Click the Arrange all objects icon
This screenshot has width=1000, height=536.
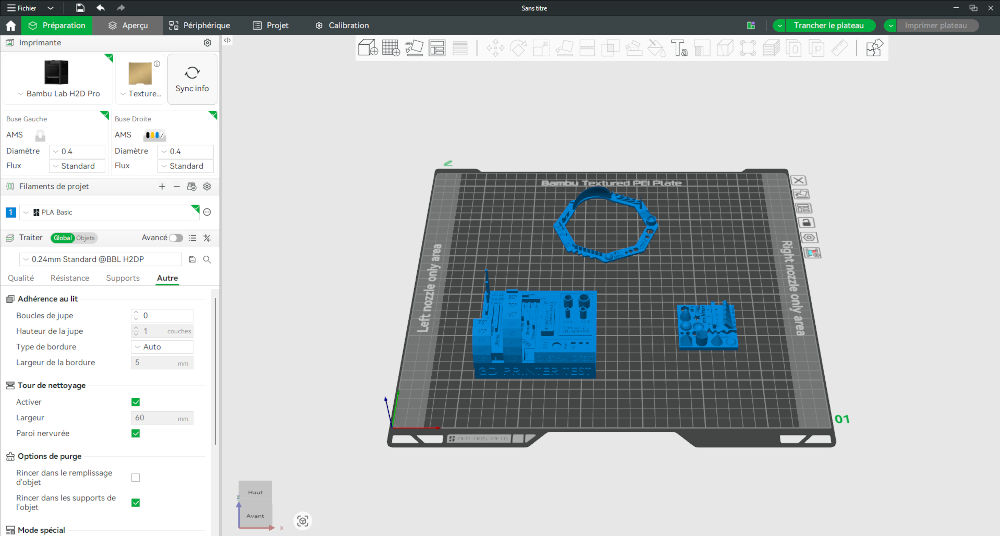(437, 48)
